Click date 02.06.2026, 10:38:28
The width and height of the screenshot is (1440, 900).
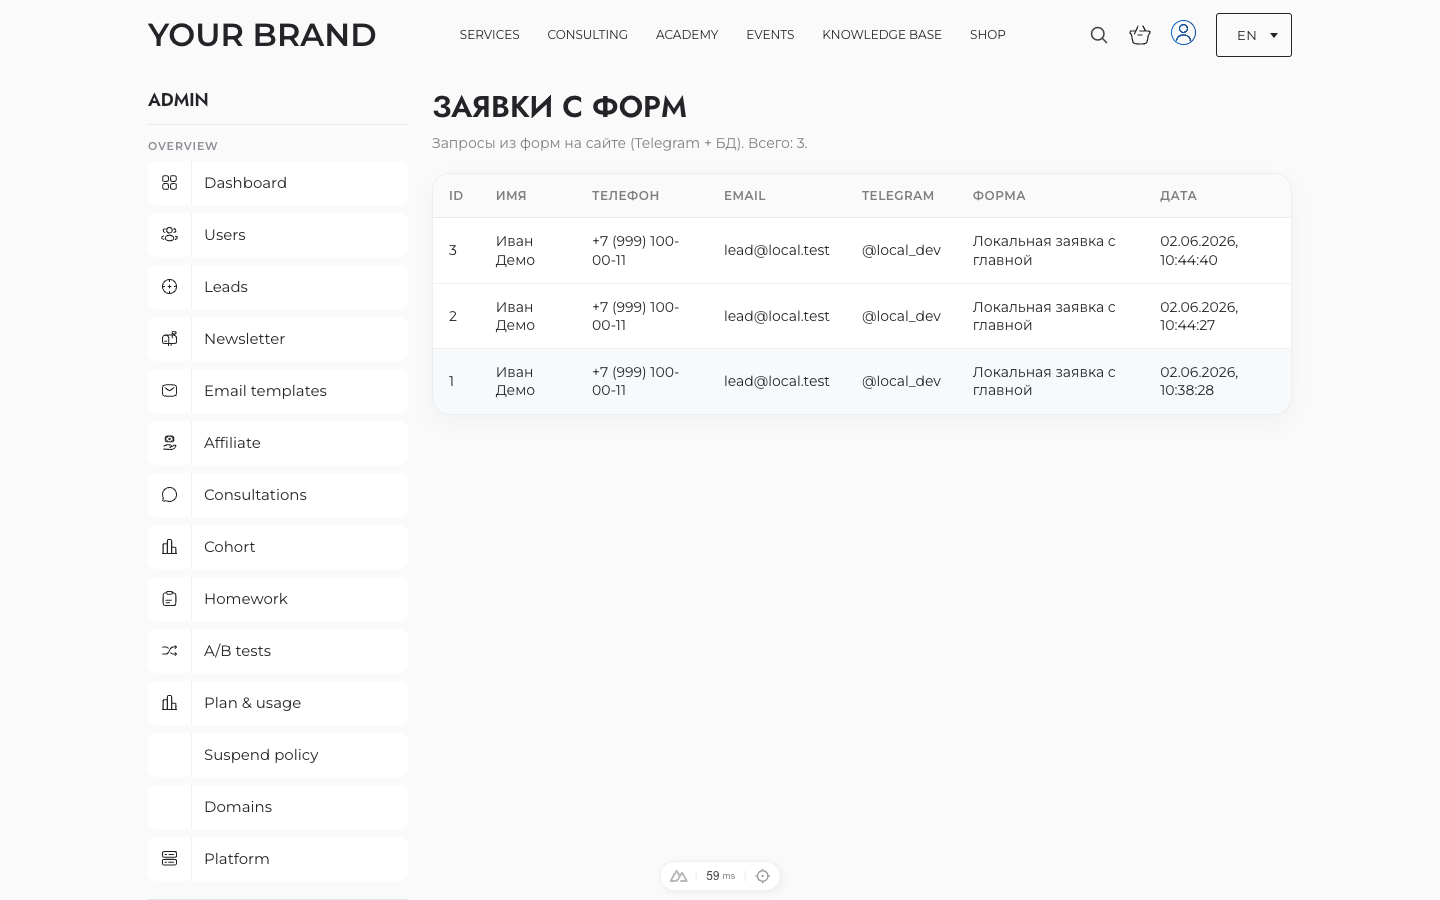[x=1199, y=381]
